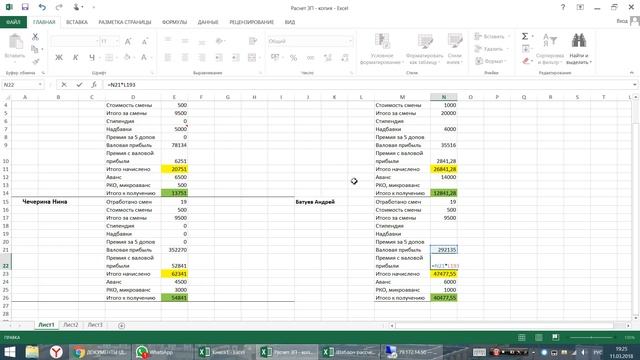640x360 pixels.
Task: Click the AutoSum sigma icon
Action: click(525, 37)
